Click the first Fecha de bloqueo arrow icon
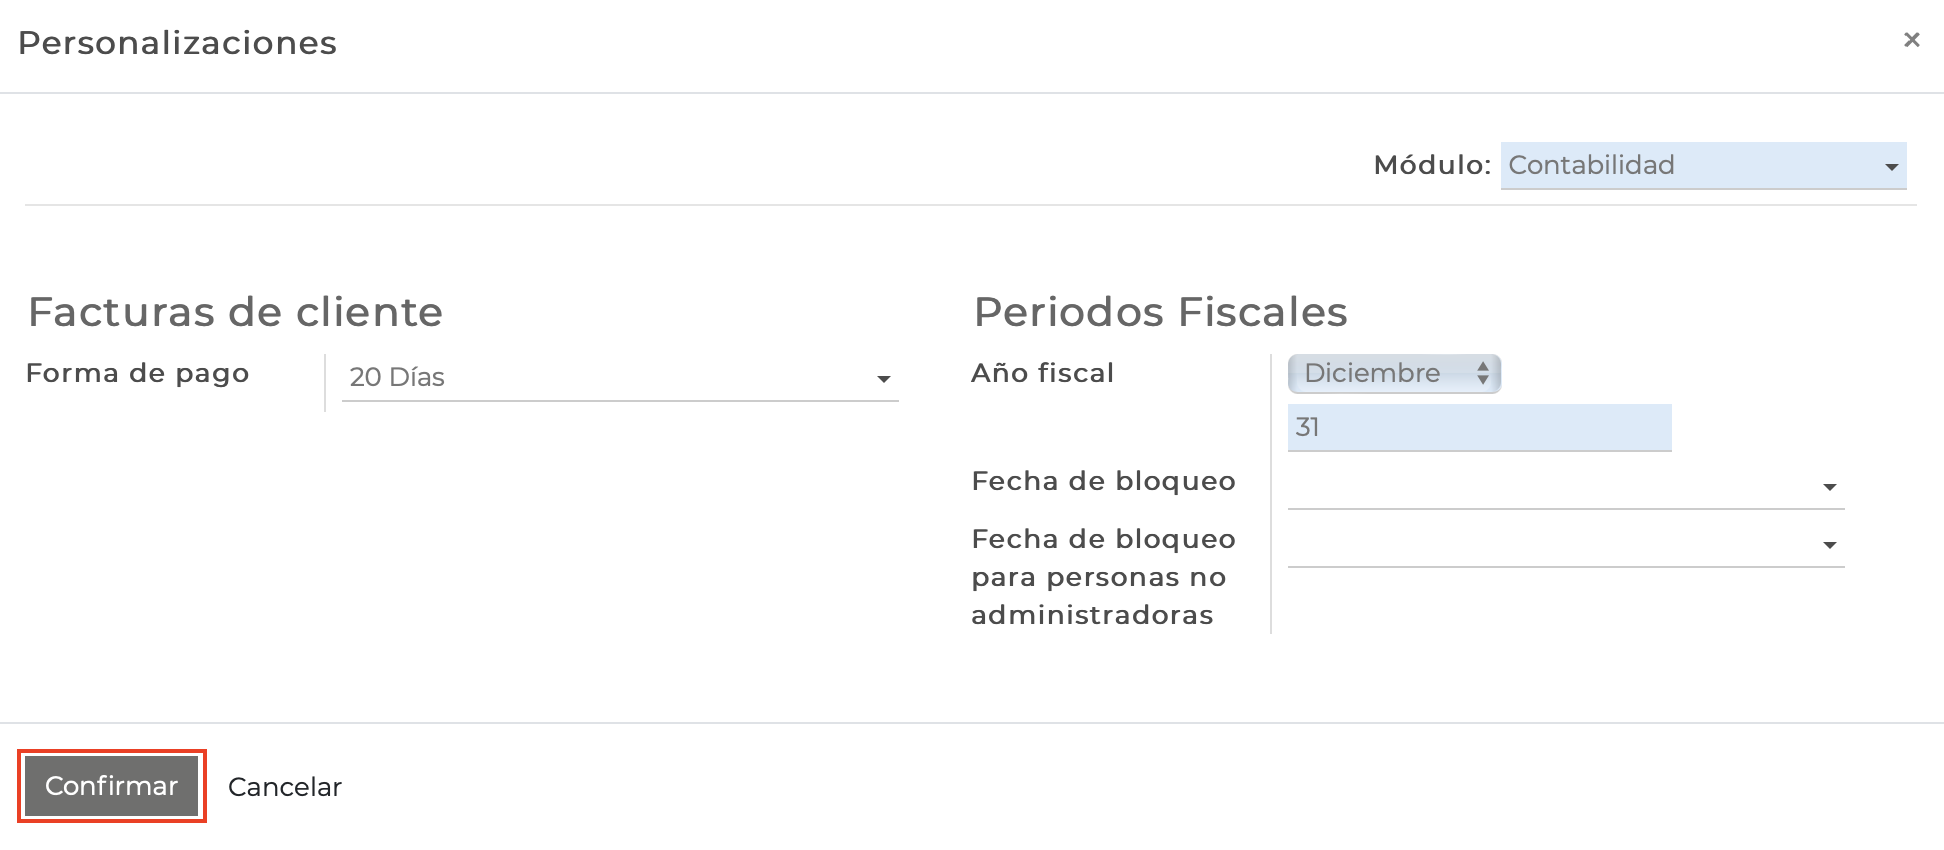 pyautogui.click(x=1829, y=487)
